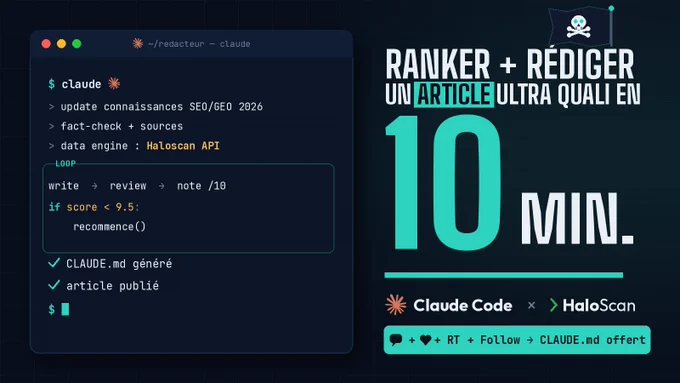Click the 'article publié' text
This screenshot has height=383, width=680.
click(112, 286)
